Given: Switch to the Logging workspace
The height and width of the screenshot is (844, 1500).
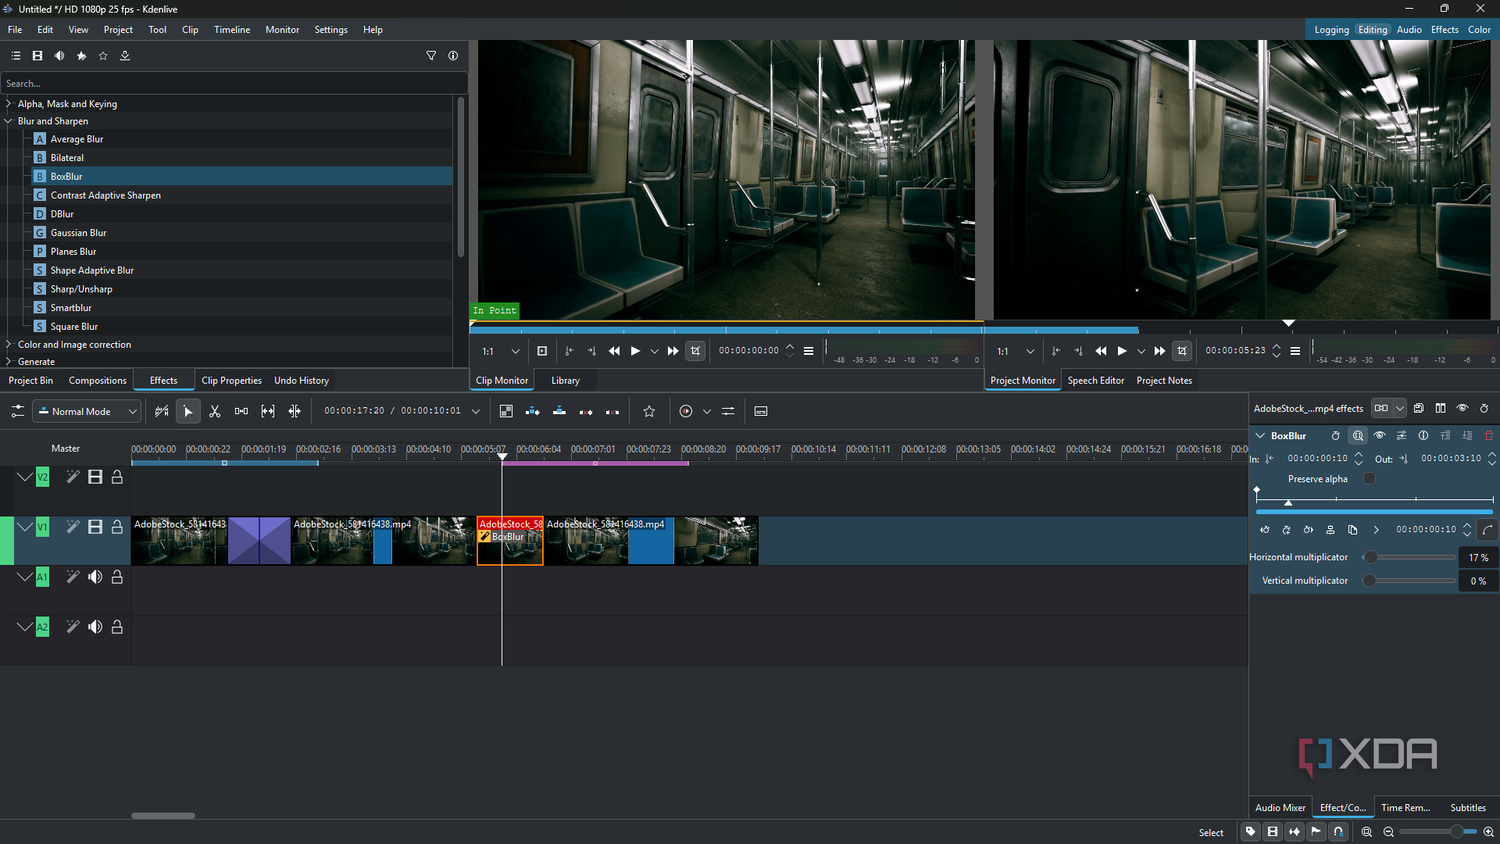Looking at the screenshot, I should click(1331, 30).
